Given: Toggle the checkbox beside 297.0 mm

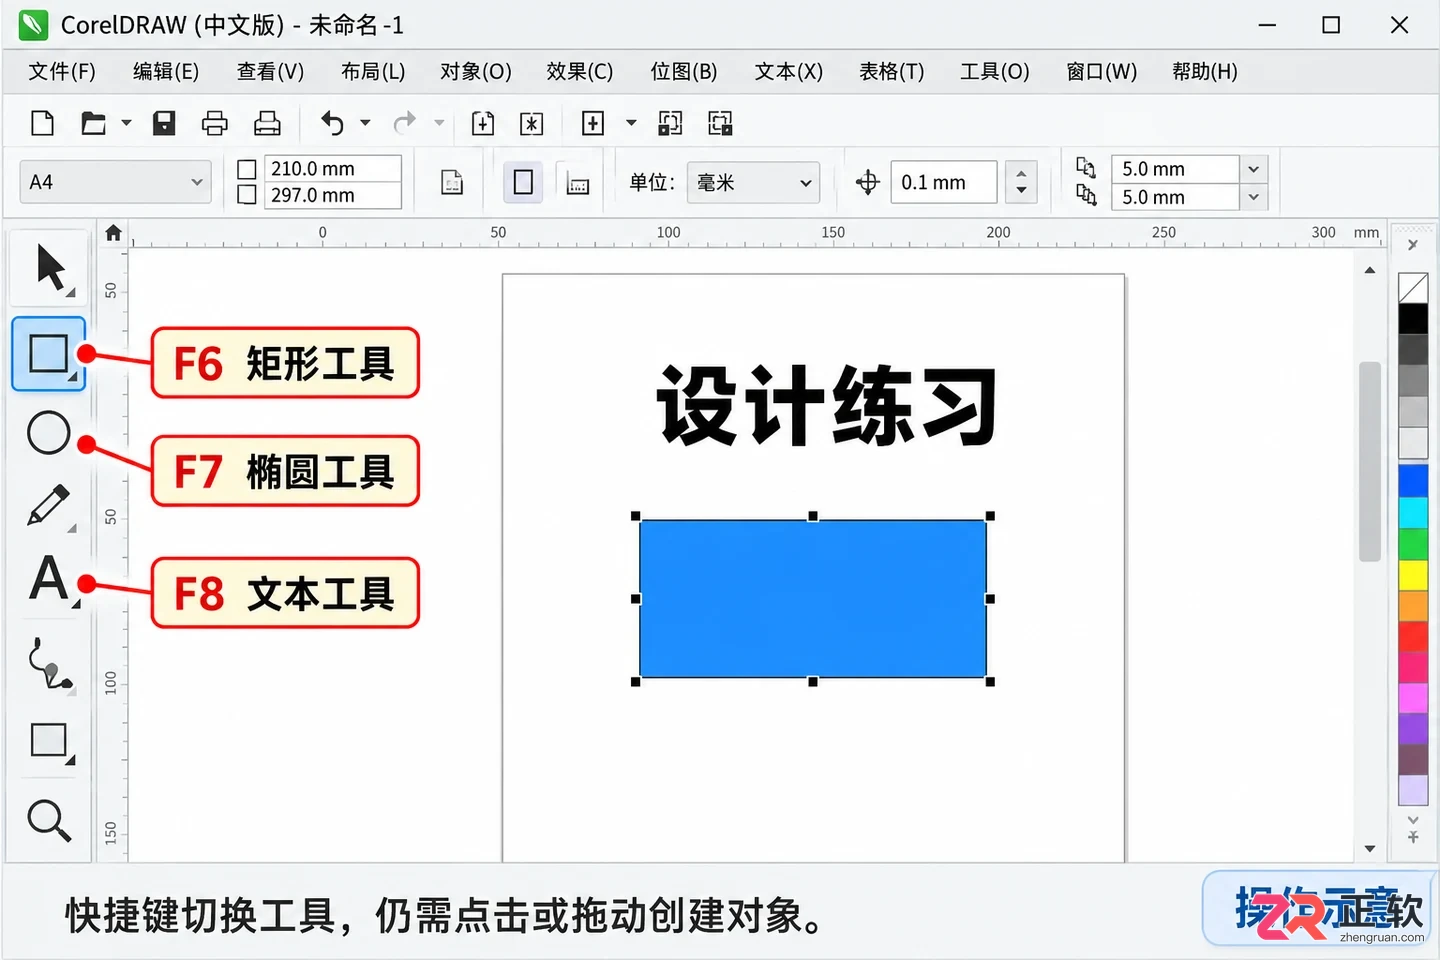Looking at the screenshot, I should click(x=247, y=194).
